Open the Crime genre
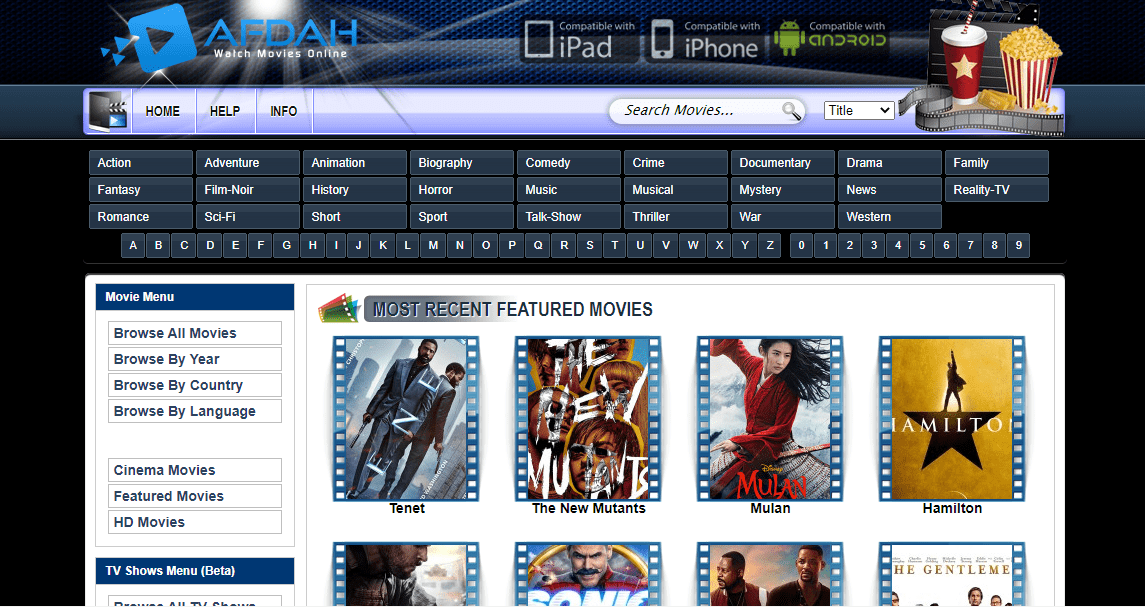 tap(675, 163)
